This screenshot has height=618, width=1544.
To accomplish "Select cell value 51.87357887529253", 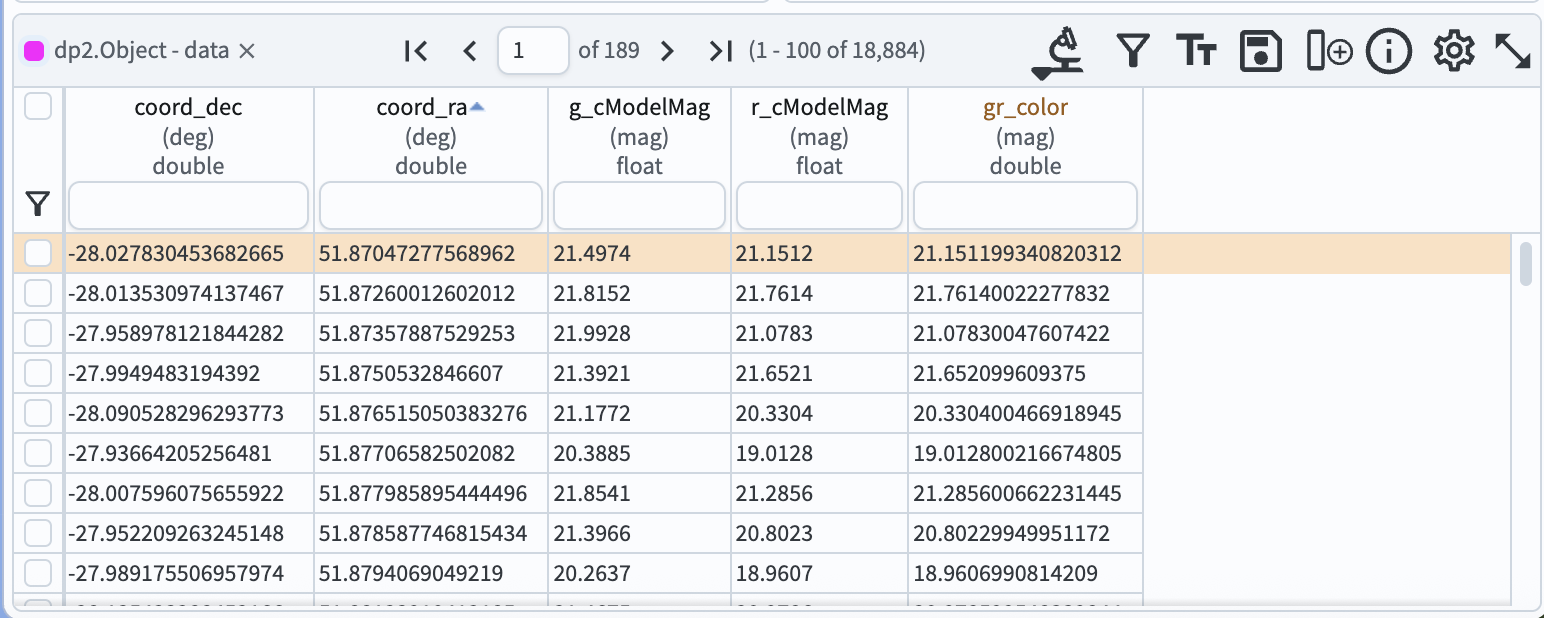I will click(x=417, y=333).
